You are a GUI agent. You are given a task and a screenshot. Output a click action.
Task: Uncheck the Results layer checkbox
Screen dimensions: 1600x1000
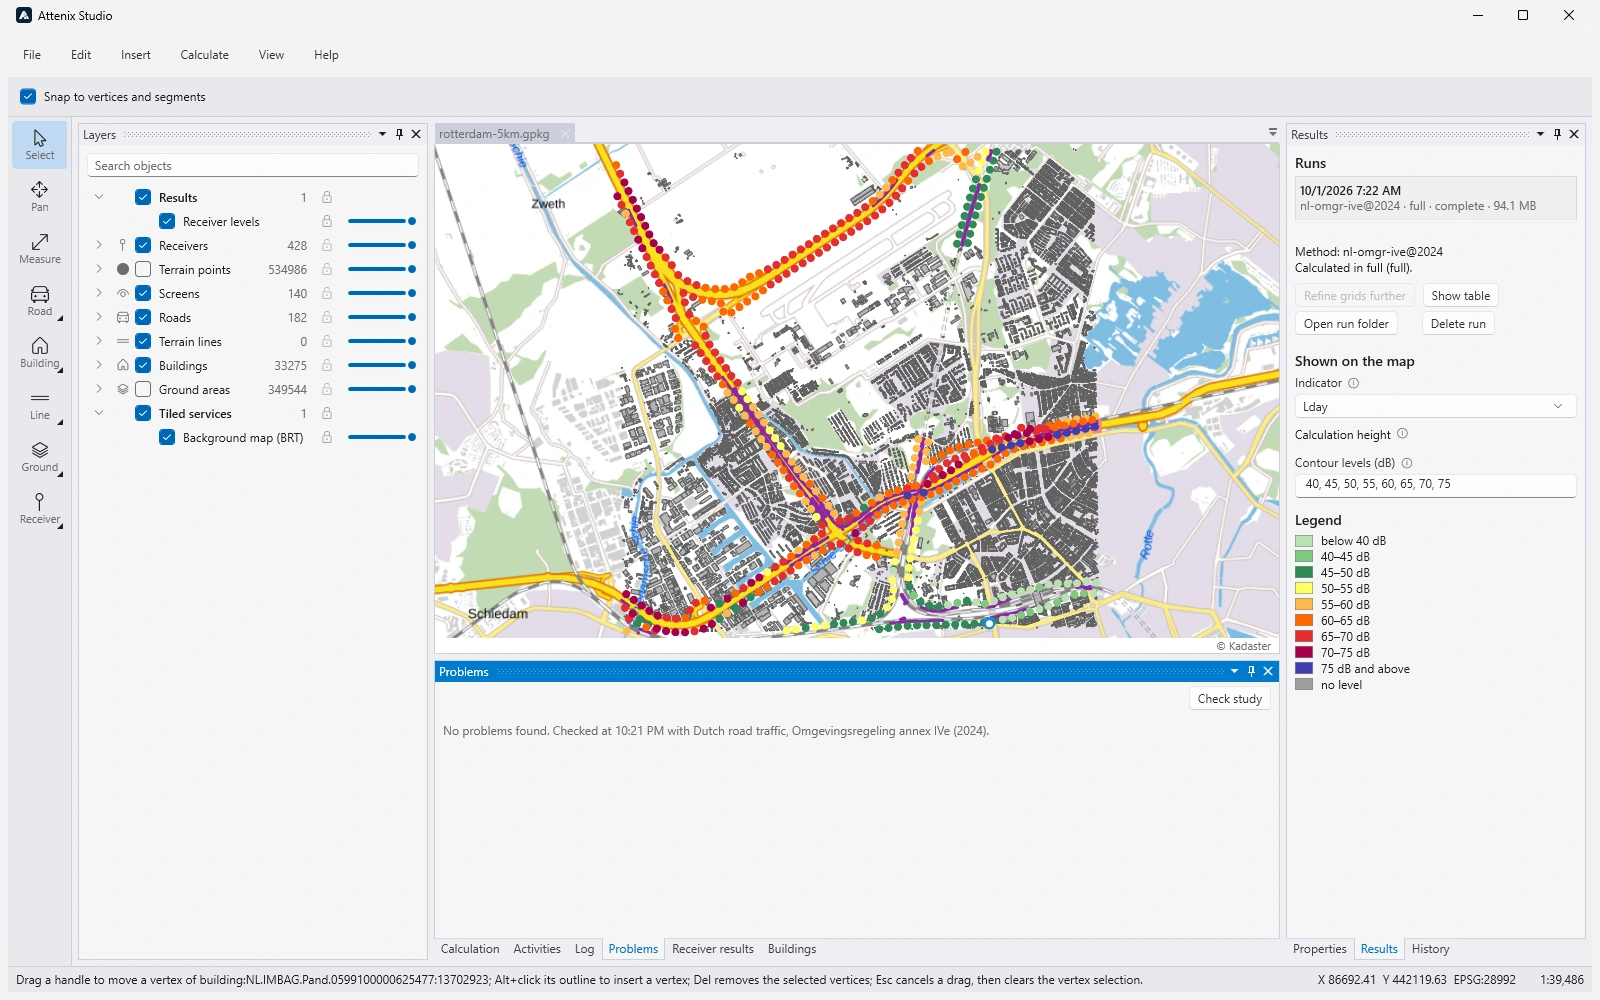(143, 197)
